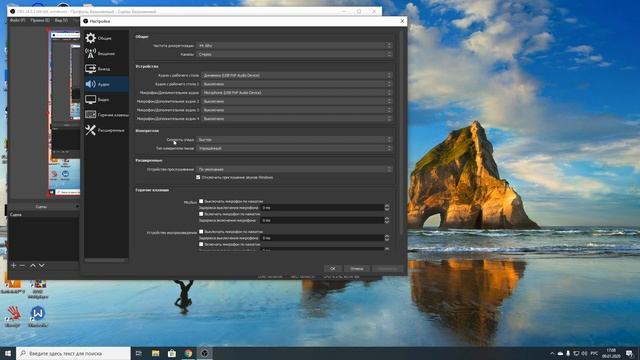
Task: Click the settings sidebar horizontal scrollbar
Action: [x=105, y=260]
